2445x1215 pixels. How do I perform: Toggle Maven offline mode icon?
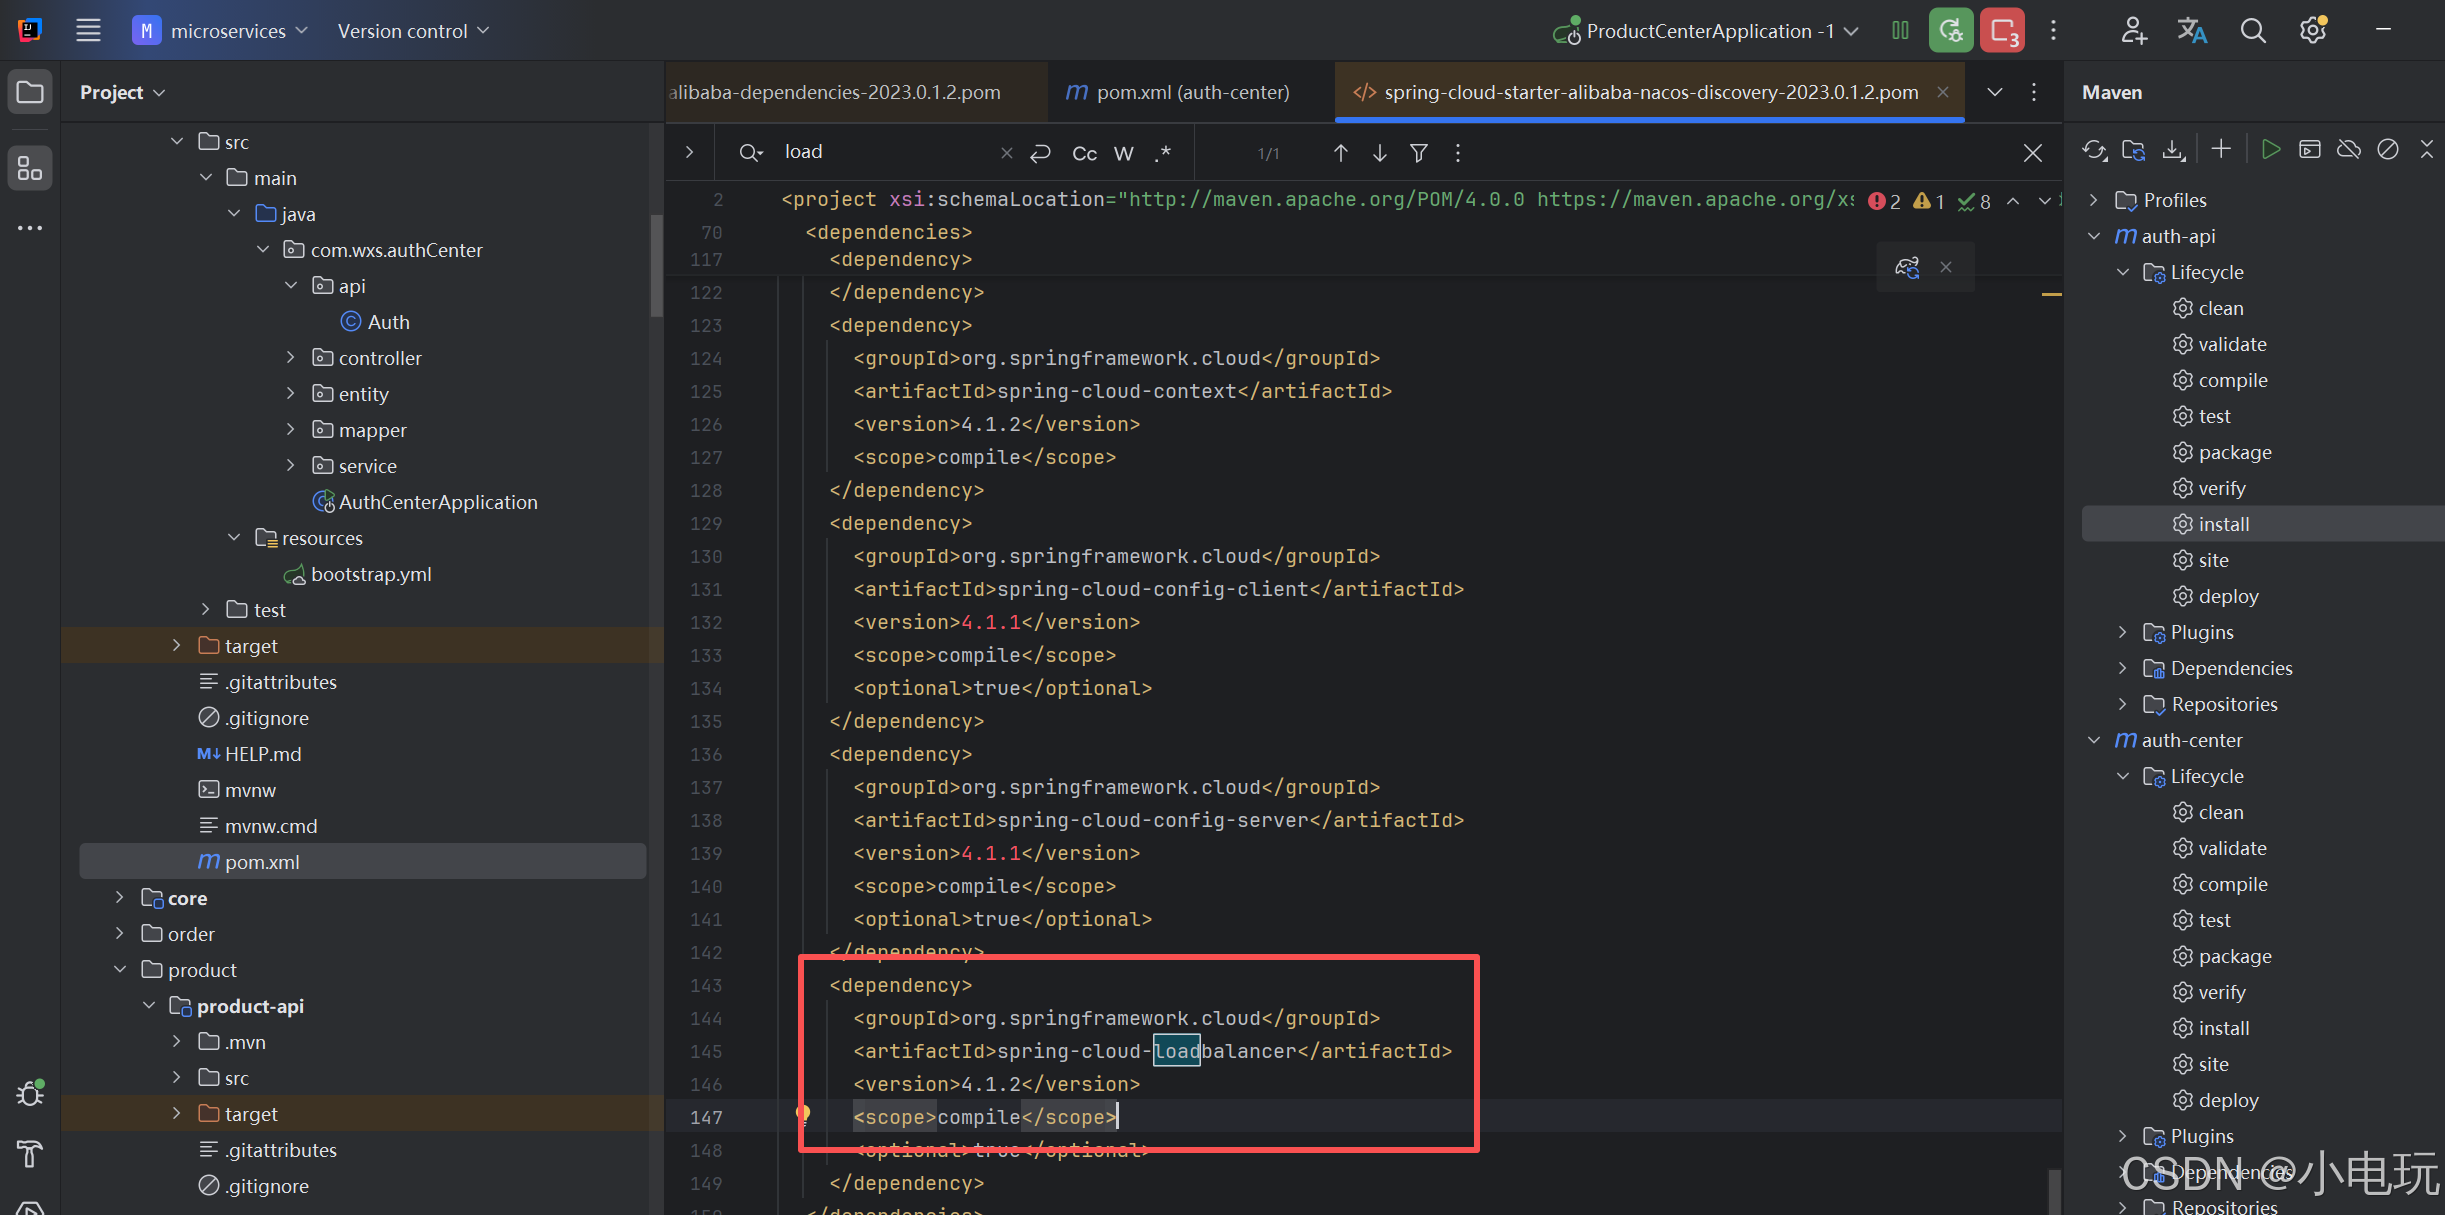pyautogui.click(x=2348, y=150)
